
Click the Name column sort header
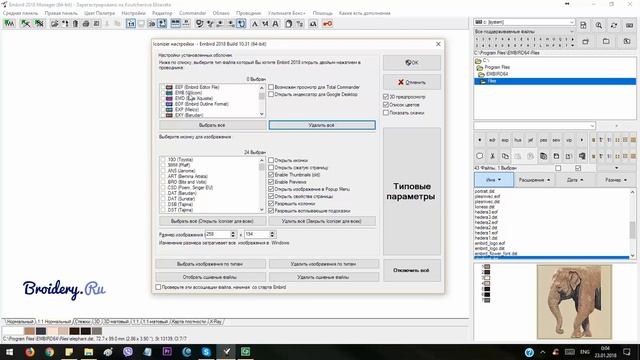494,180
